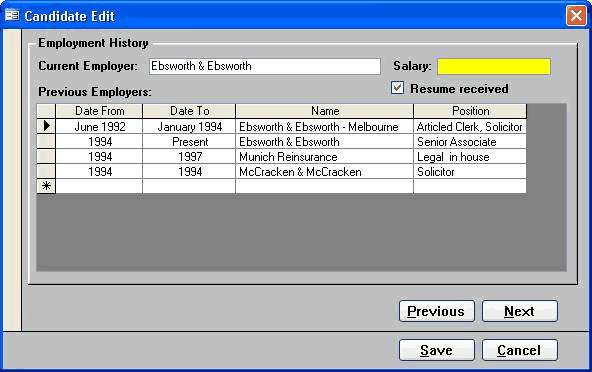Click the Name cell 'Ebsworth & Ebsworth' in Present row
592x372 pixels.
325,142
